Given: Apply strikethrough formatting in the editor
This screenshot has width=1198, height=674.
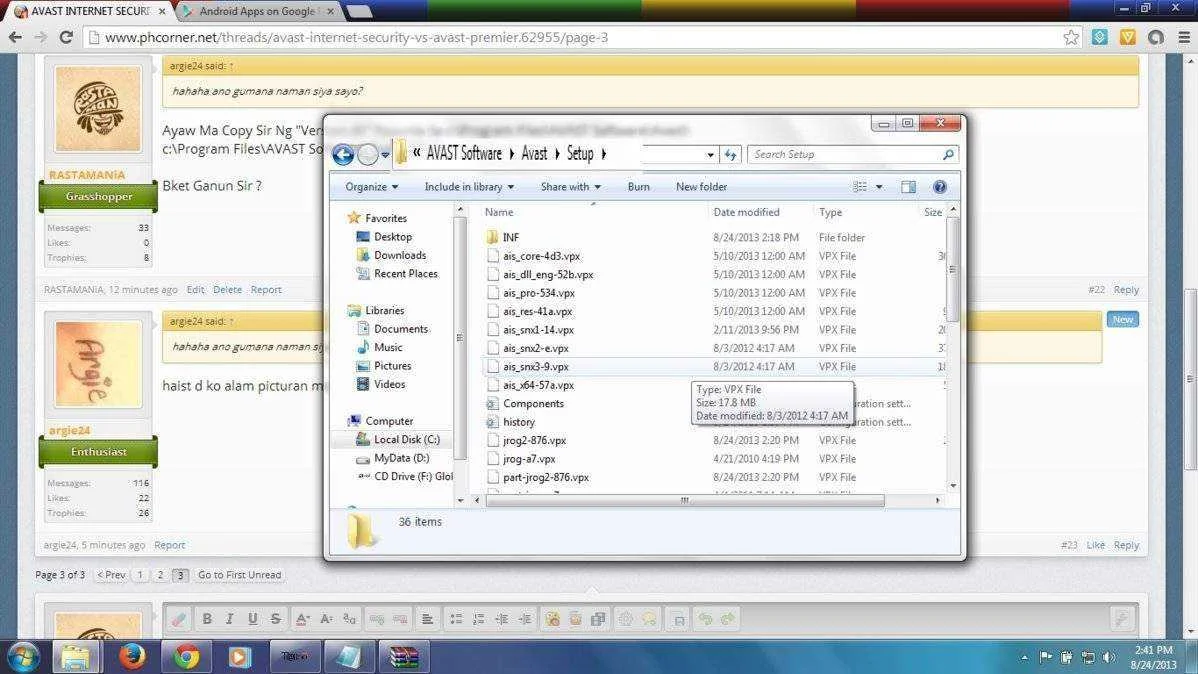Looking at the screenshot, I should [x=275, y=619].
